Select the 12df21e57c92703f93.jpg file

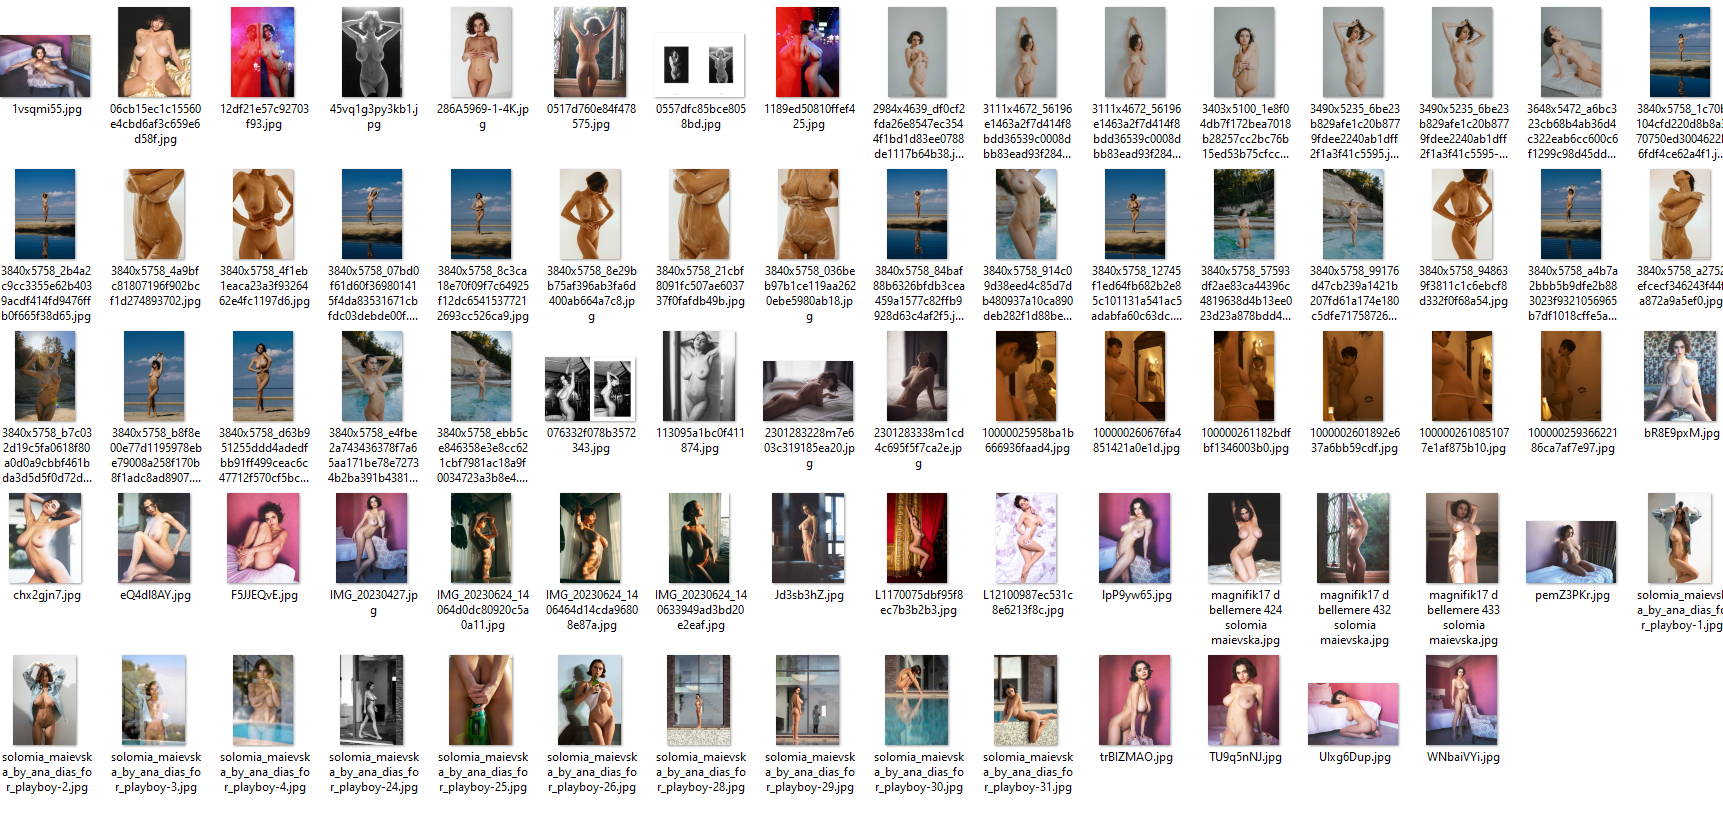coord(264,53)
